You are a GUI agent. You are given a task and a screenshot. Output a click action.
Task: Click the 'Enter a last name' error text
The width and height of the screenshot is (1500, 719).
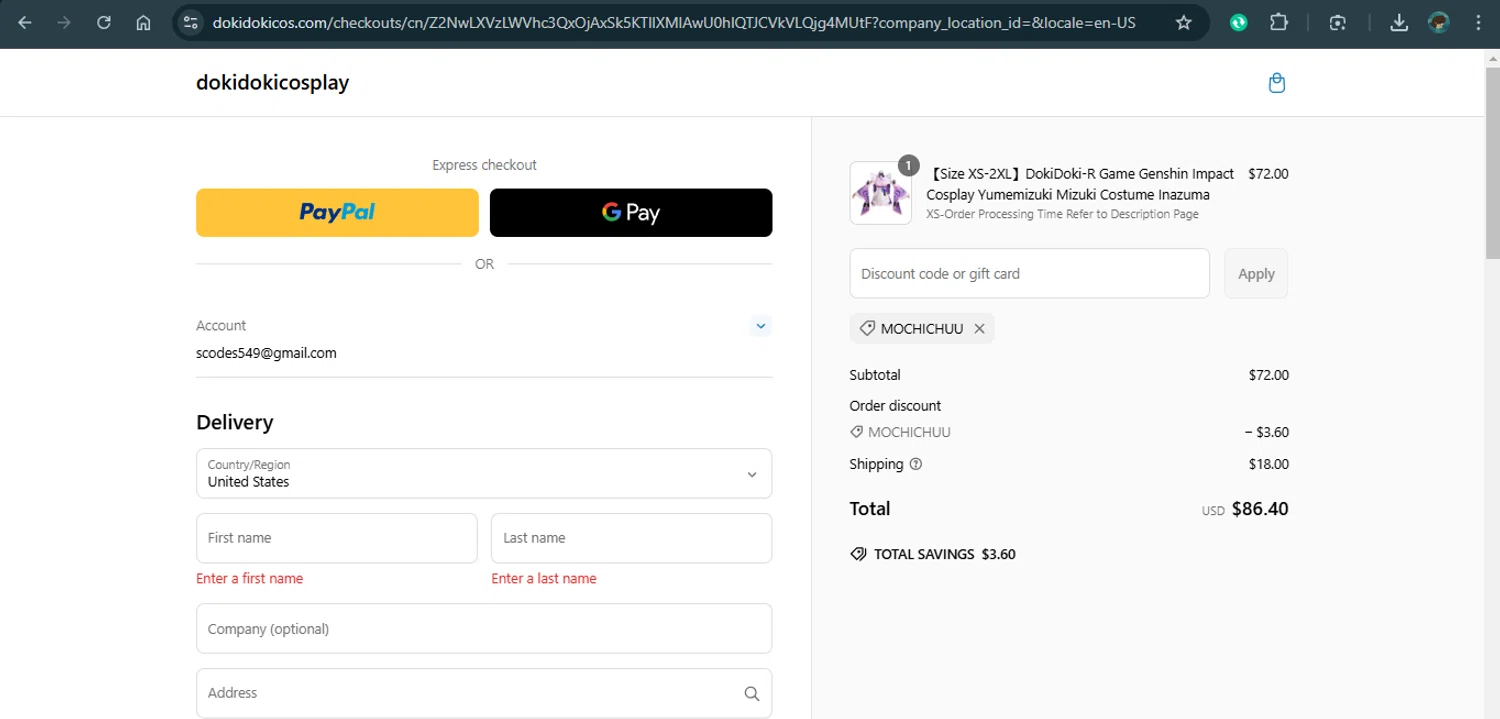coord(544,578)
